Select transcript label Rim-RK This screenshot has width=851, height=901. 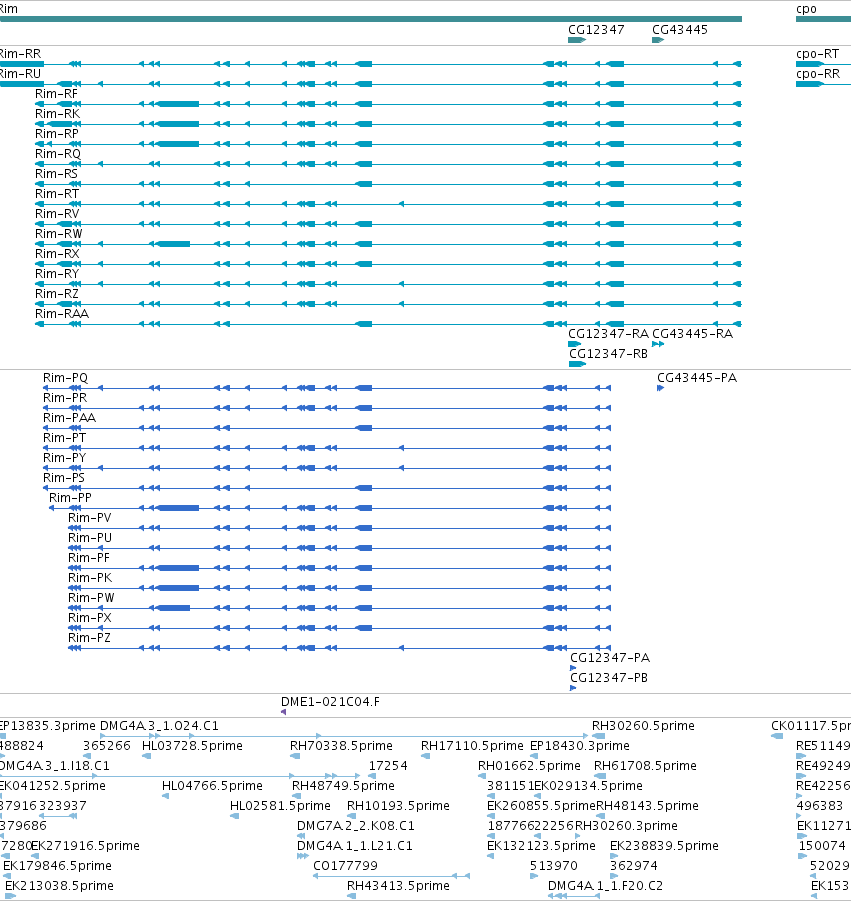pos(57,114)
